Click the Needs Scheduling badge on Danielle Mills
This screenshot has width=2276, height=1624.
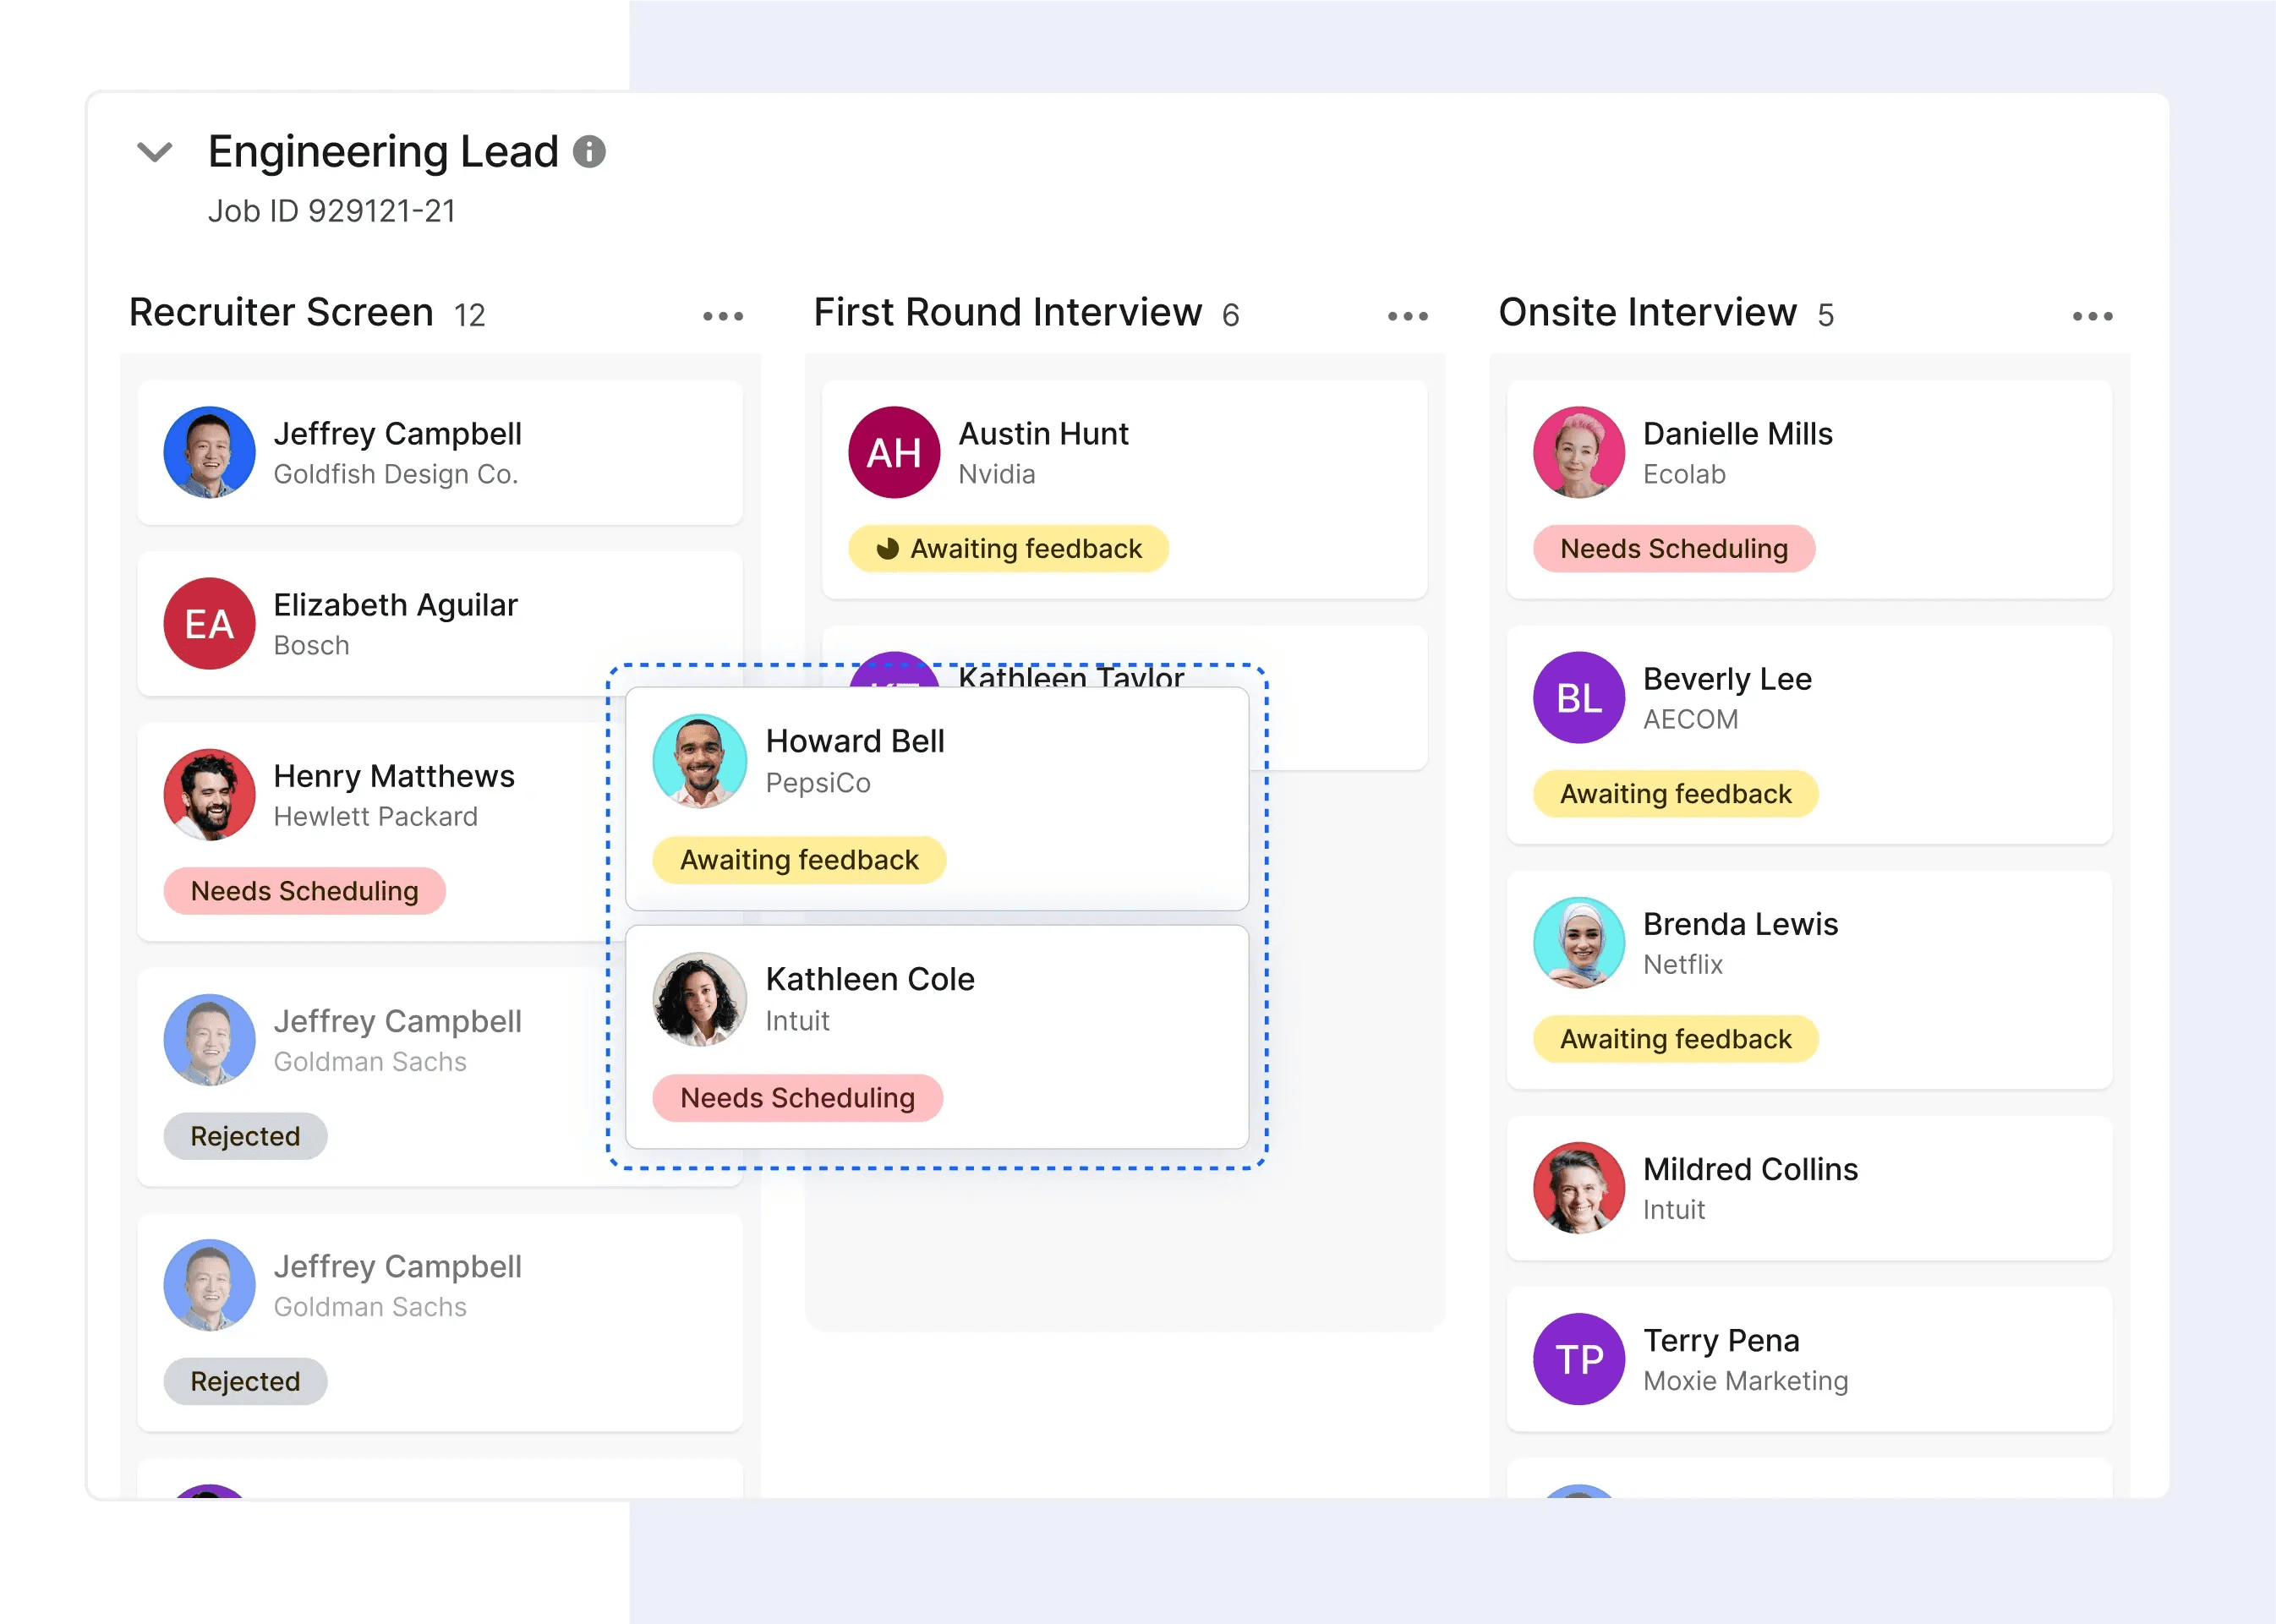coord(1673,548)
